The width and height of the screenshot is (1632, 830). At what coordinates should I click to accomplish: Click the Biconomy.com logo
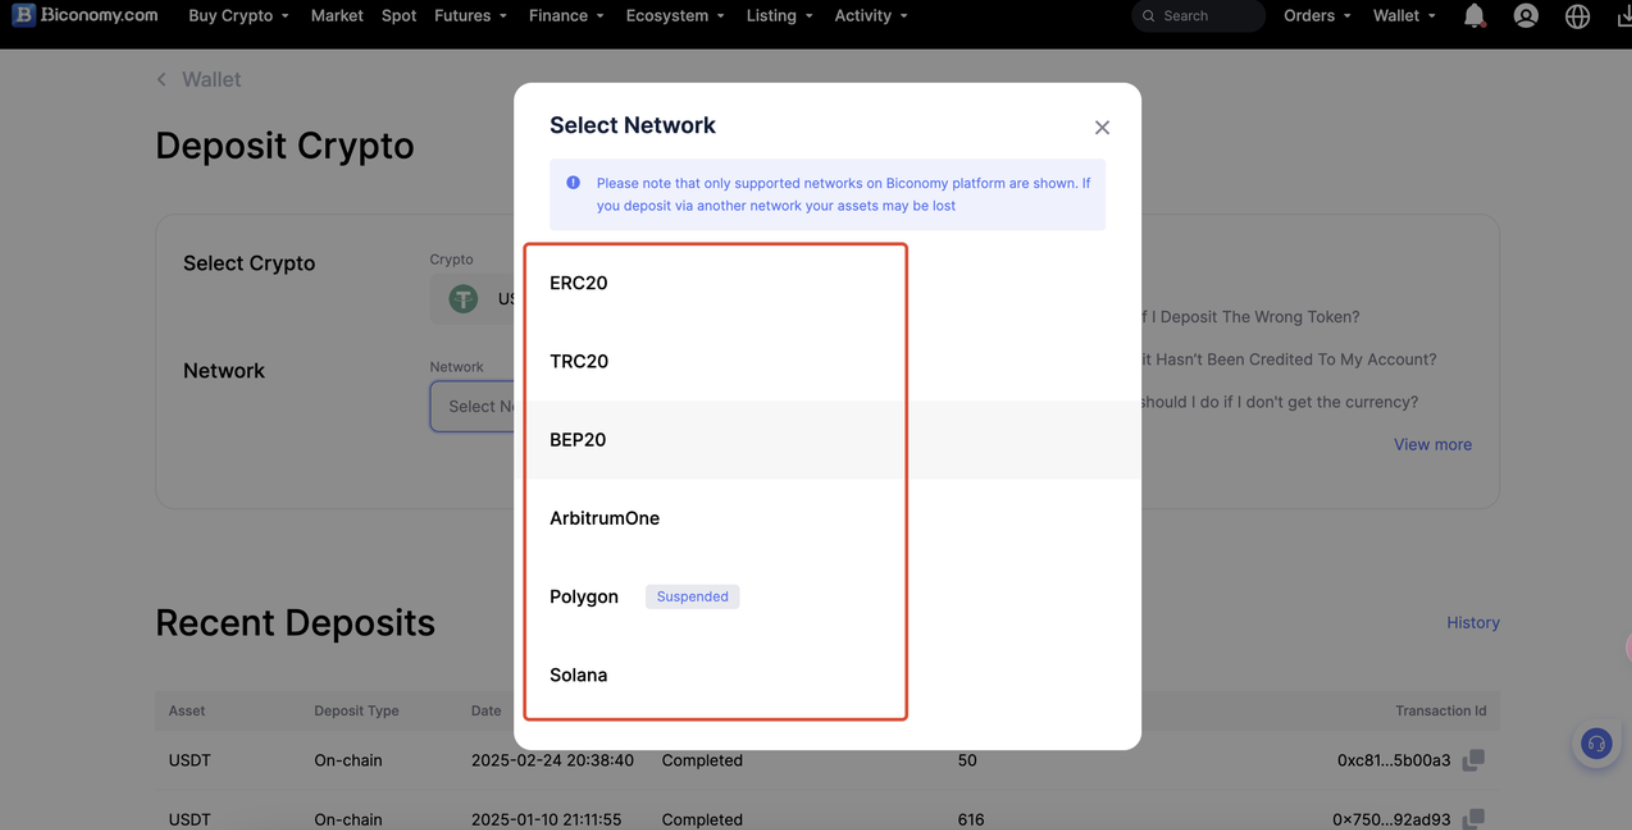(x=85, y=16)
